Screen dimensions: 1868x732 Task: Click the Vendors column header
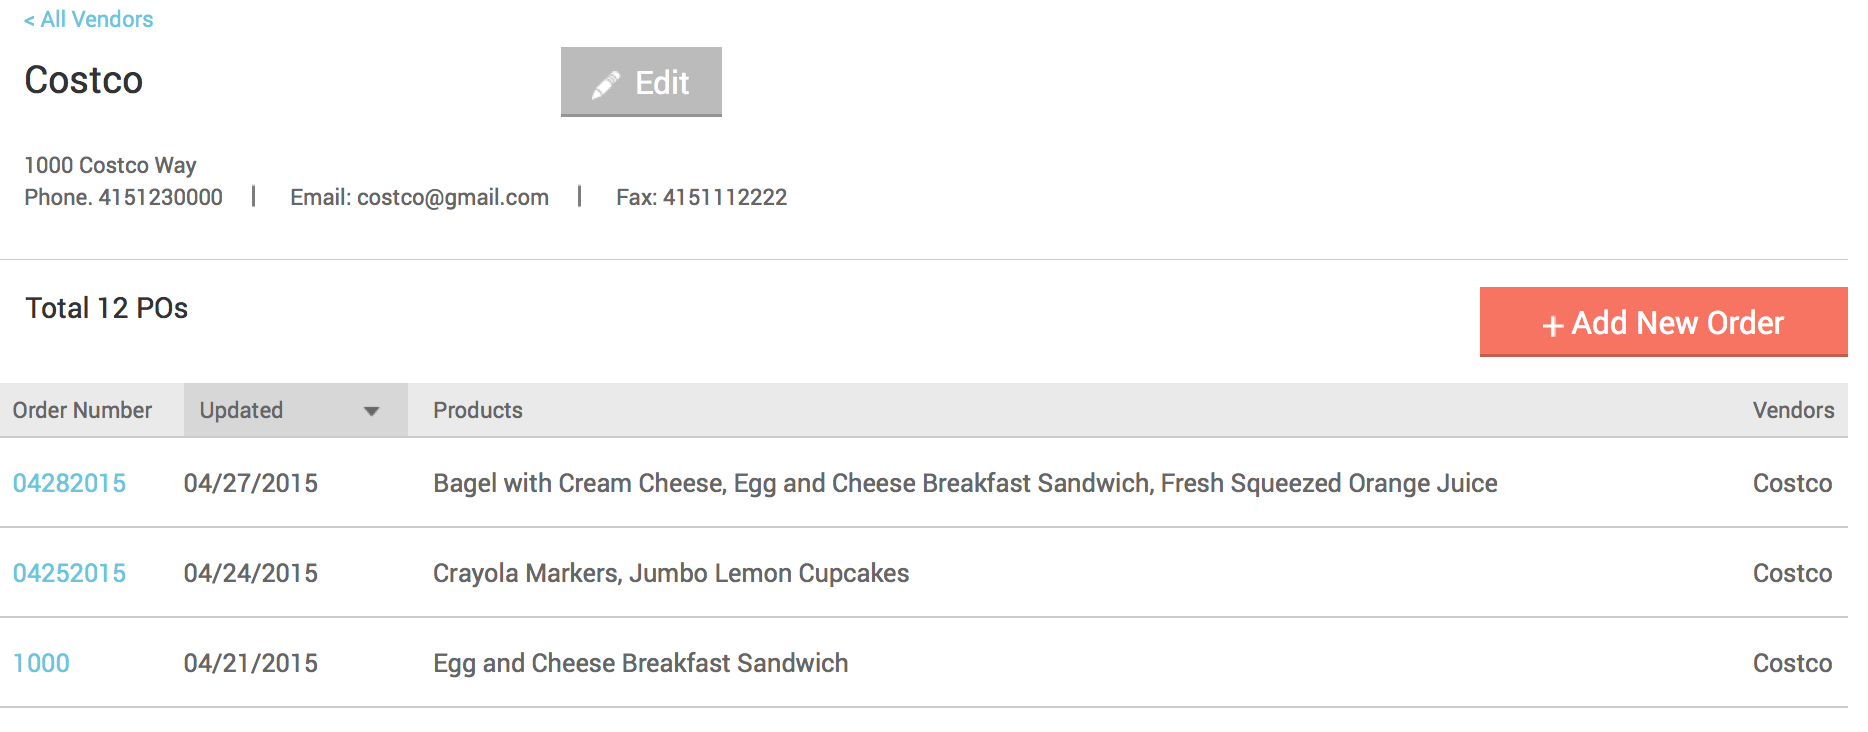[x=1793, y=410]
